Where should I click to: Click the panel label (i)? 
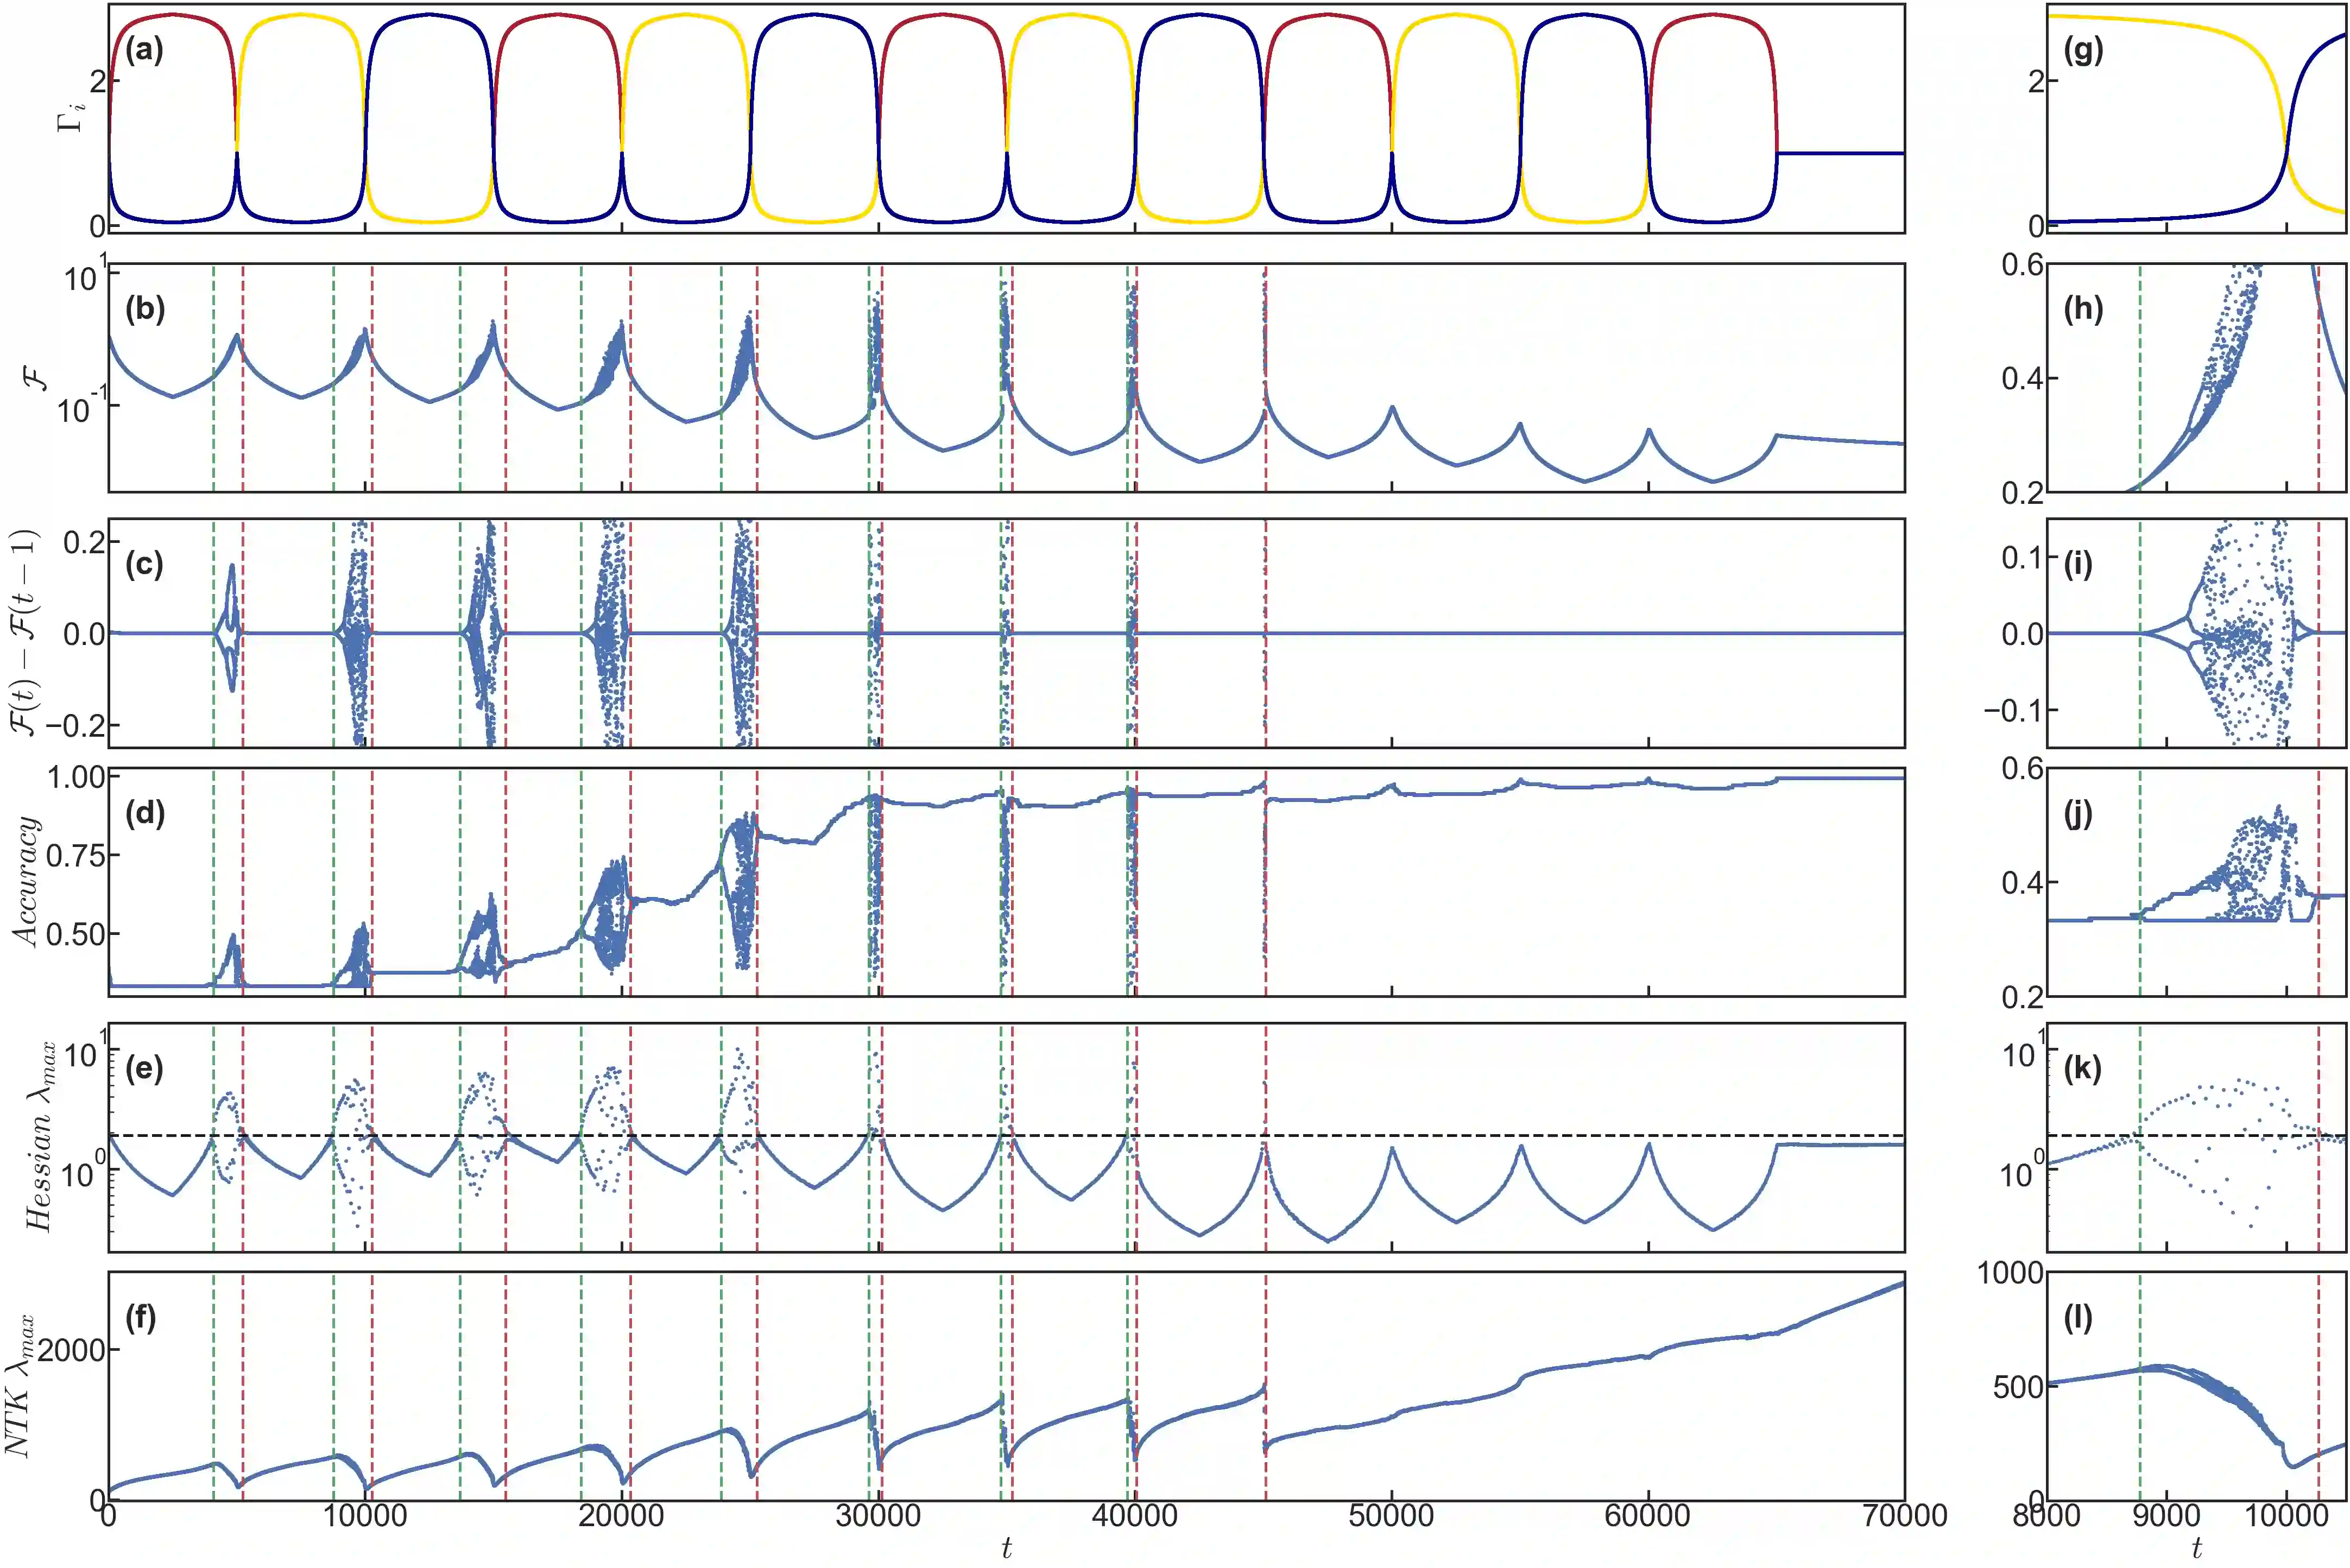(x=2078, y=565)
